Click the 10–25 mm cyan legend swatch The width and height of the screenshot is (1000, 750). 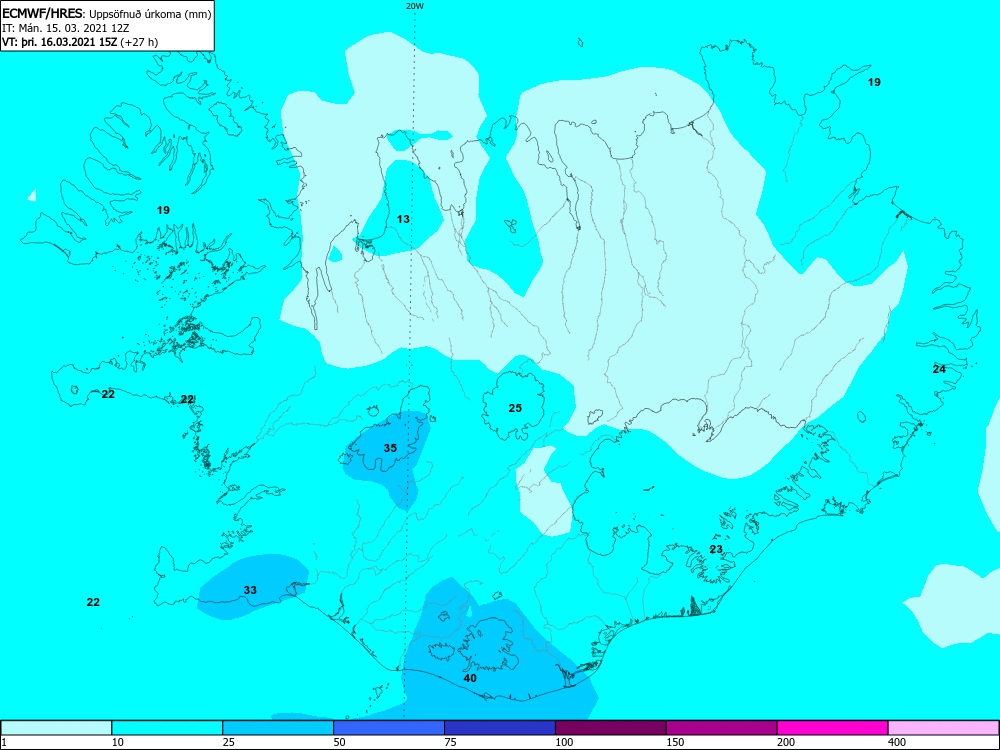[167, 728]
